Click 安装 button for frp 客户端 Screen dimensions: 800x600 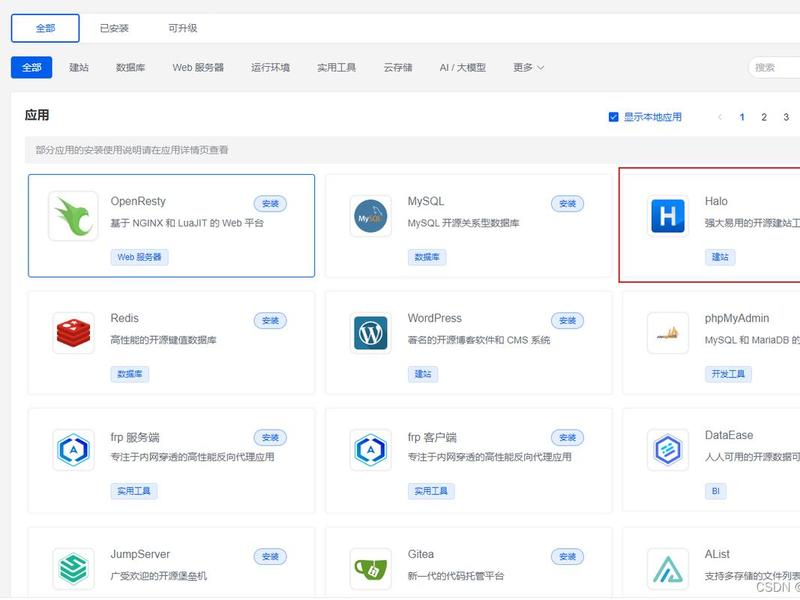[x=567, y=437]
